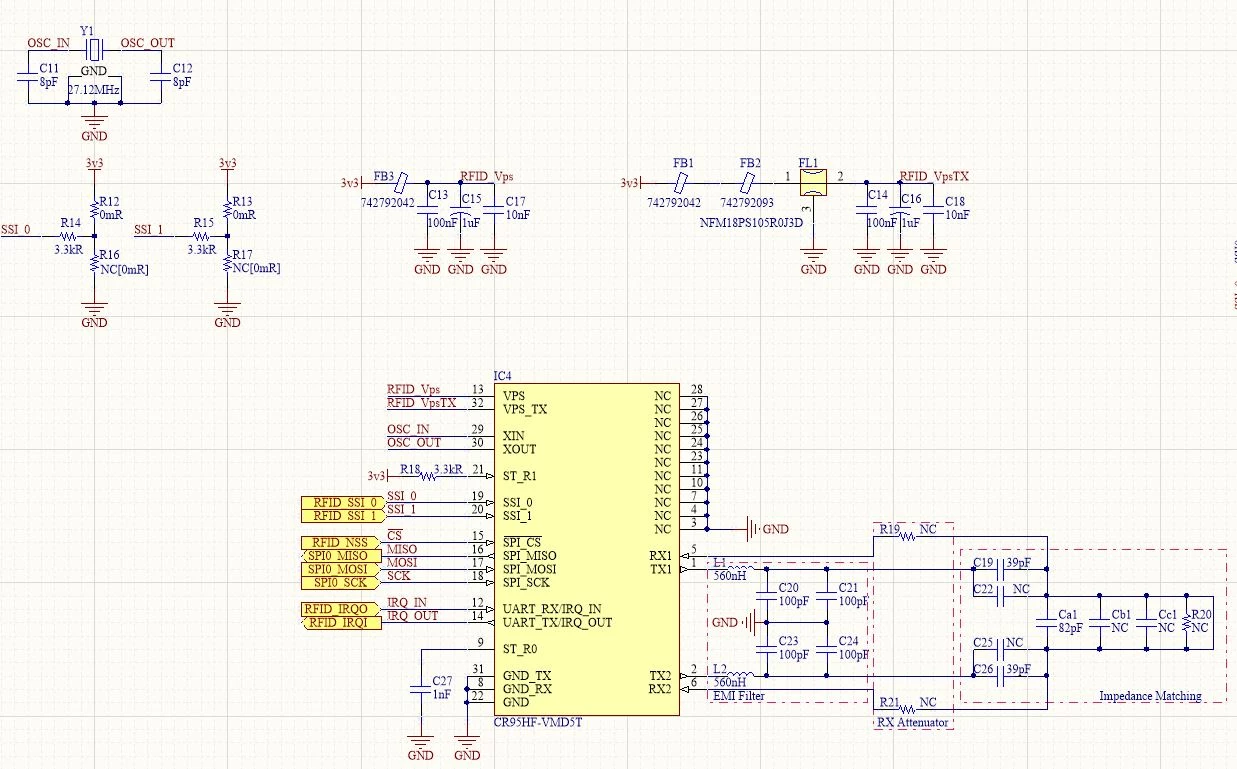Select the FL1 filter component

click(x=814, y=181)
